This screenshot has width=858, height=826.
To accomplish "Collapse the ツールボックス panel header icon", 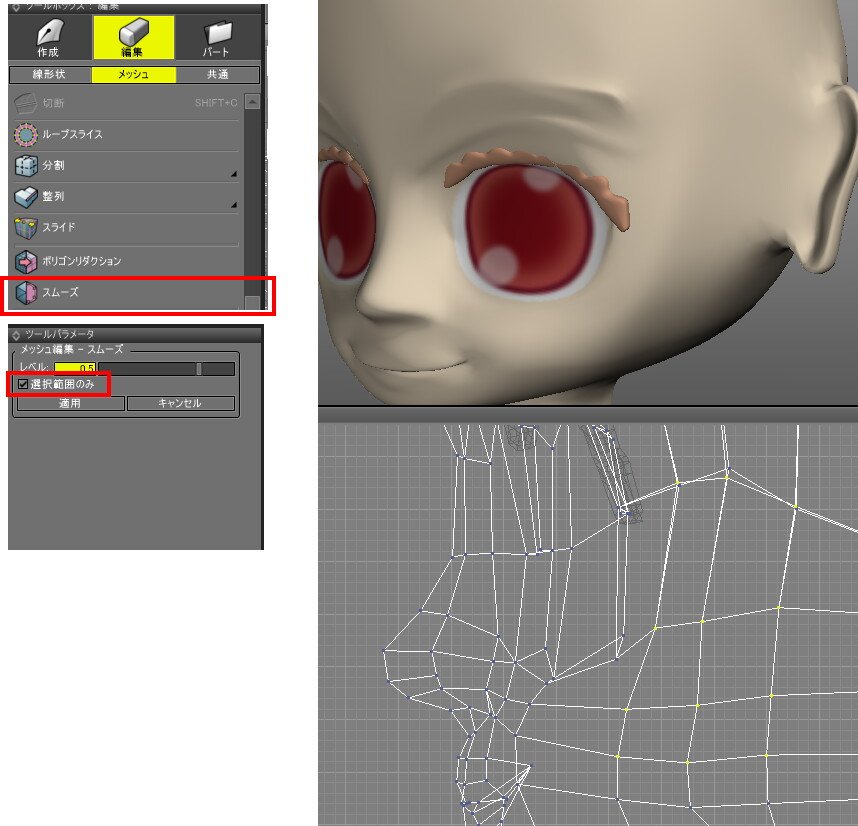I will [16, 7].
